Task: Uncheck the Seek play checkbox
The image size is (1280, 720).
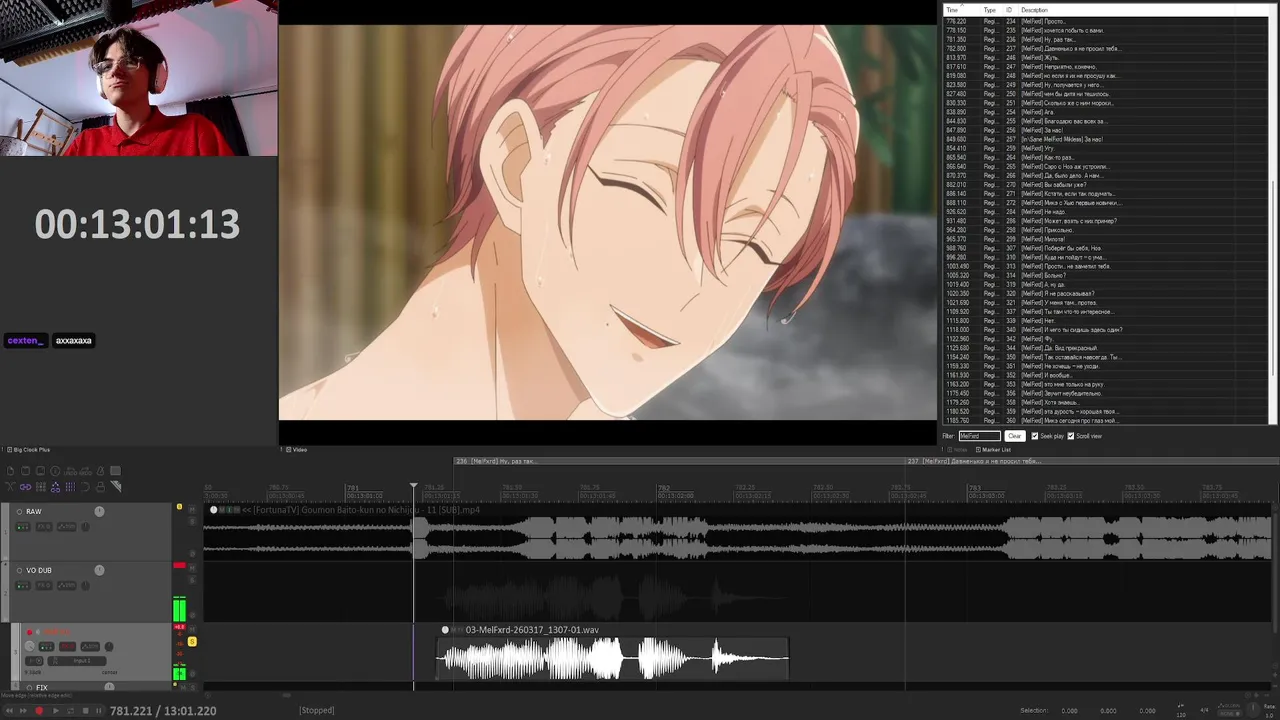Action: (x=1034, y=436)
